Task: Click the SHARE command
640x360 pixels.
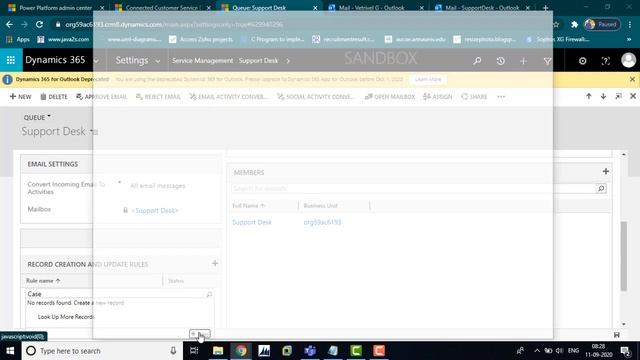Action: 474,97
